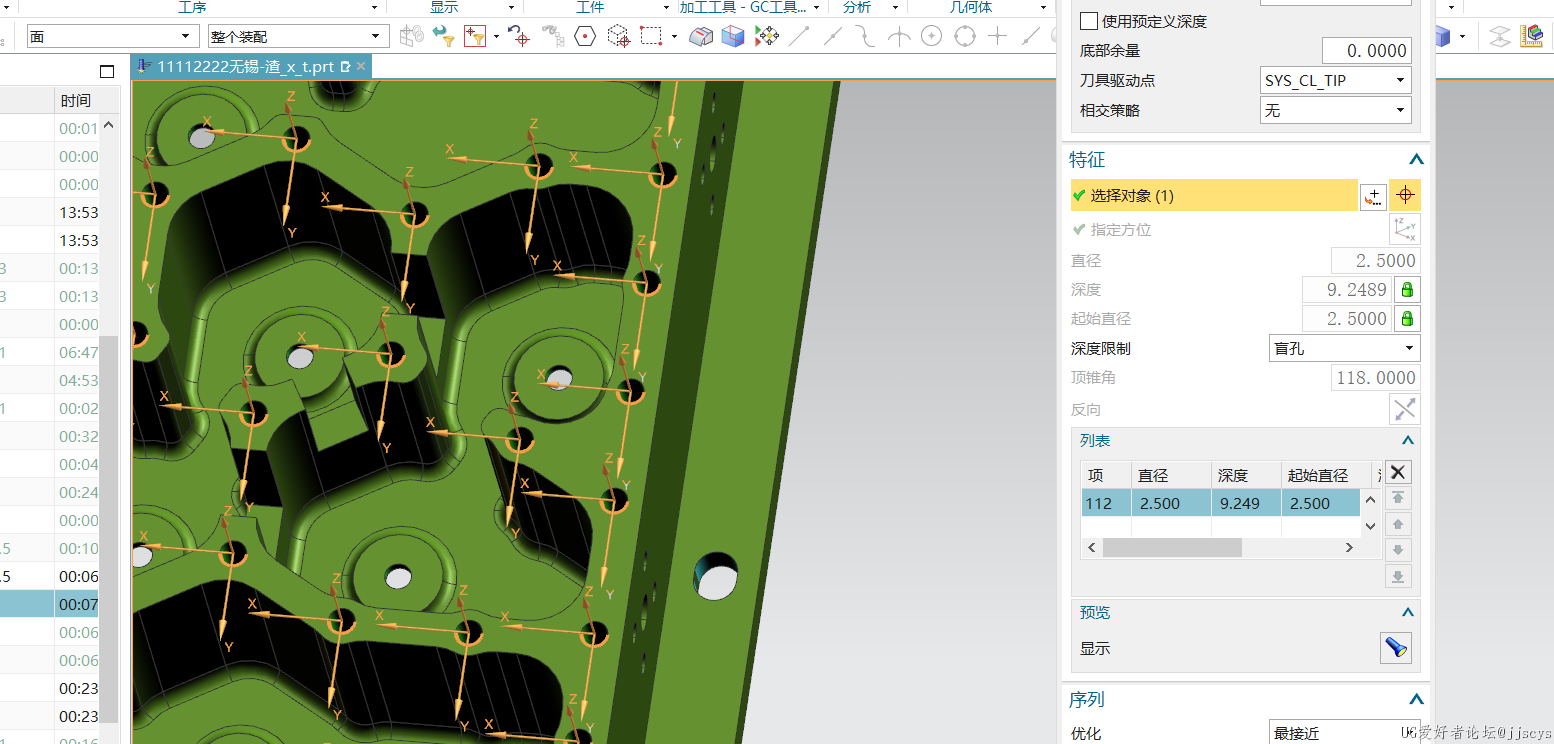Enable the endpoint snap icon
Image resolution: width=1554 pixels, height=744 pixels.
point(800,37)
